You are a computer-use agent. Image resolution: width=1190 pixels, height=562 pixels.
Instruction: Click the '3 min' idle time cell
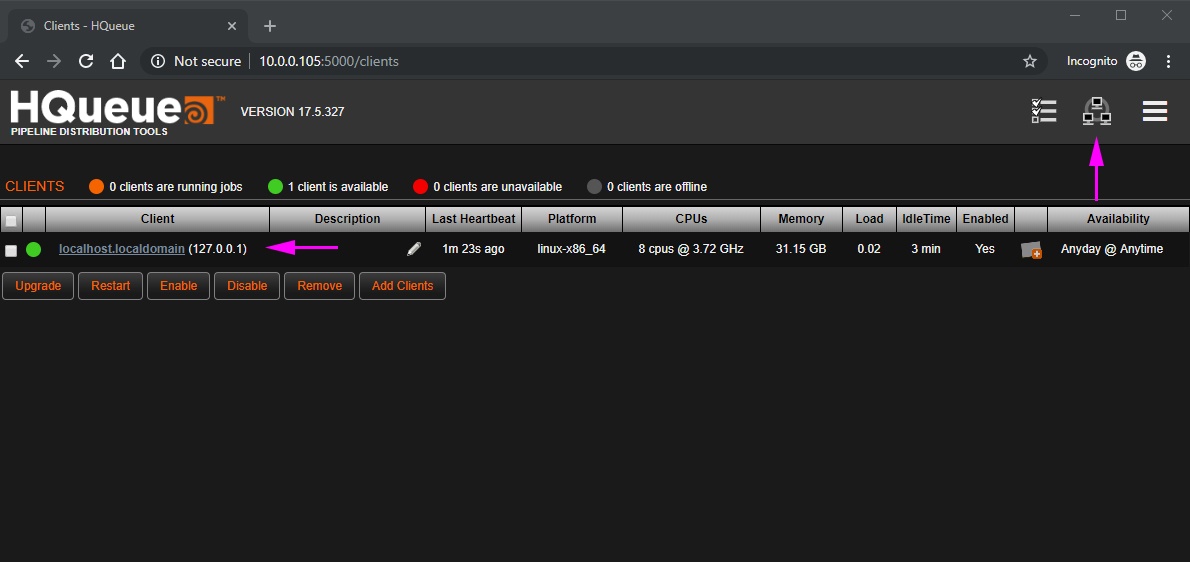(926, 249)
